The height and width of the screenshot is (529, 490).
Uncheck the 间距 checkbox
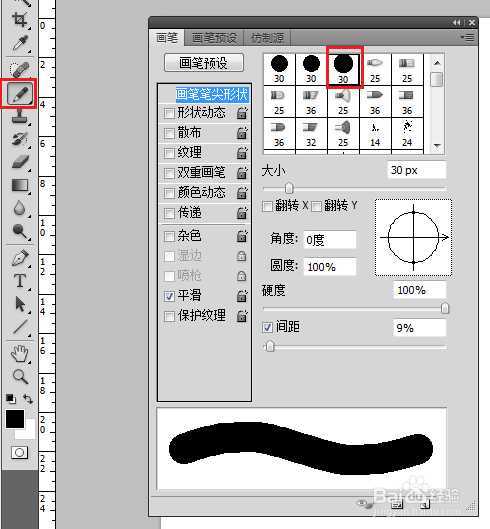tap(268, 327)
